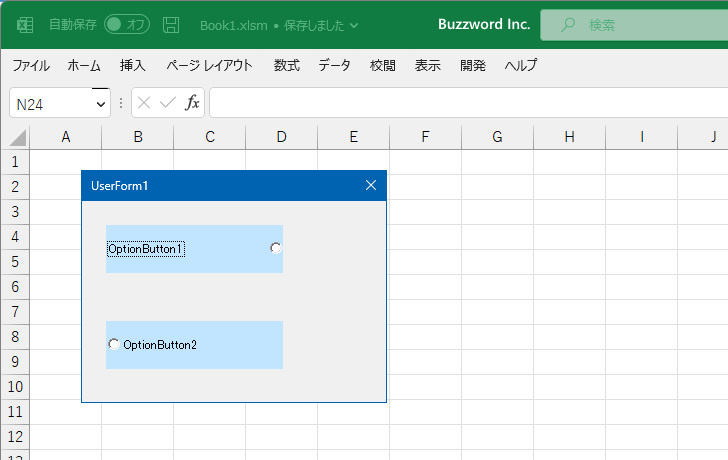
Task: Select row 12 header
Action: [x=15, y=437]
